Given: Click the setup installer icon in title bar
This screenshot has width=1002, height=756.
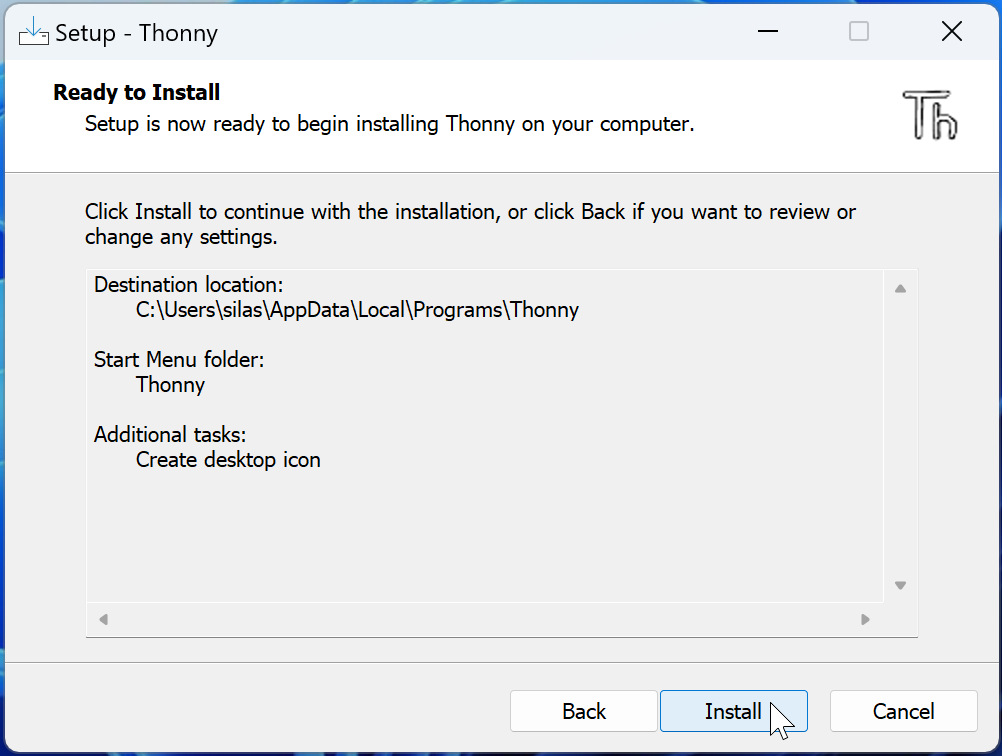Looking at the screenshot, I should pyautogui.click(x=33, y=31).
